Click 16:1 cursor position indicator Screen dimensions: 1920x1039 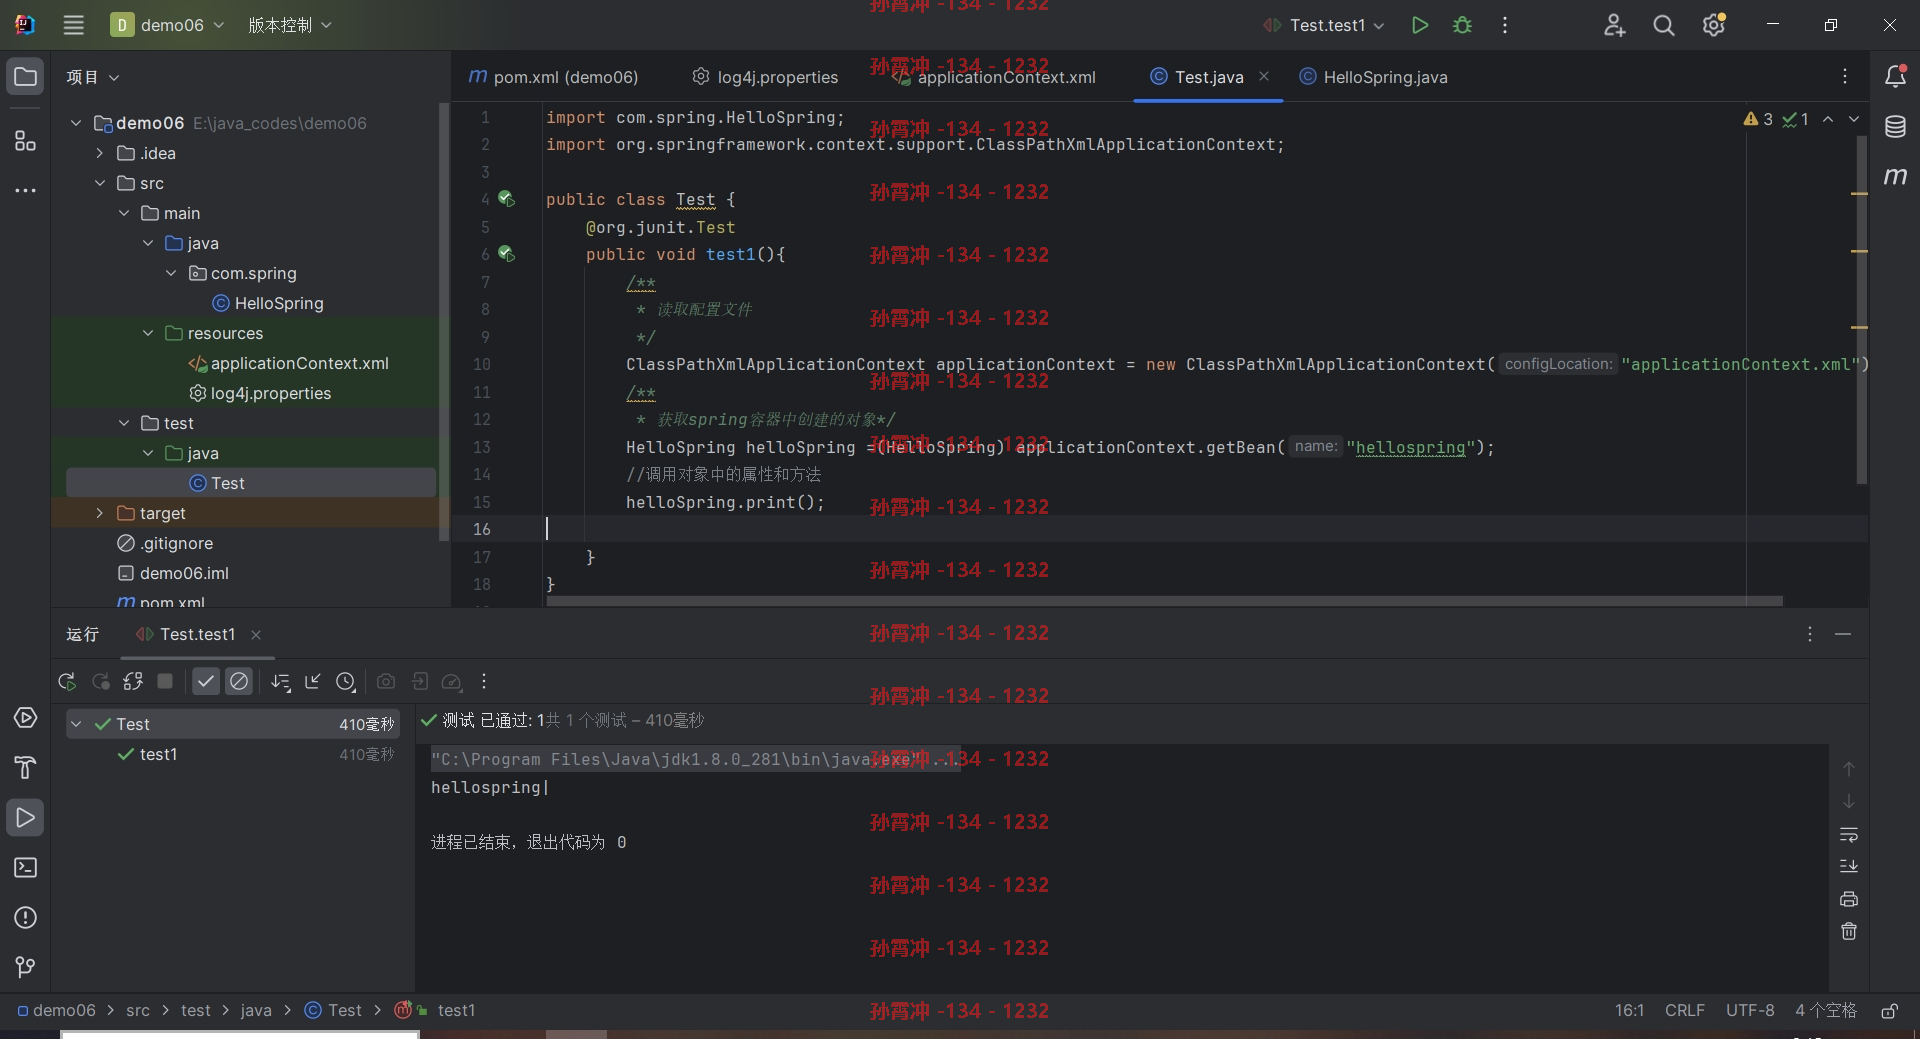[x=1629, y=1011]
